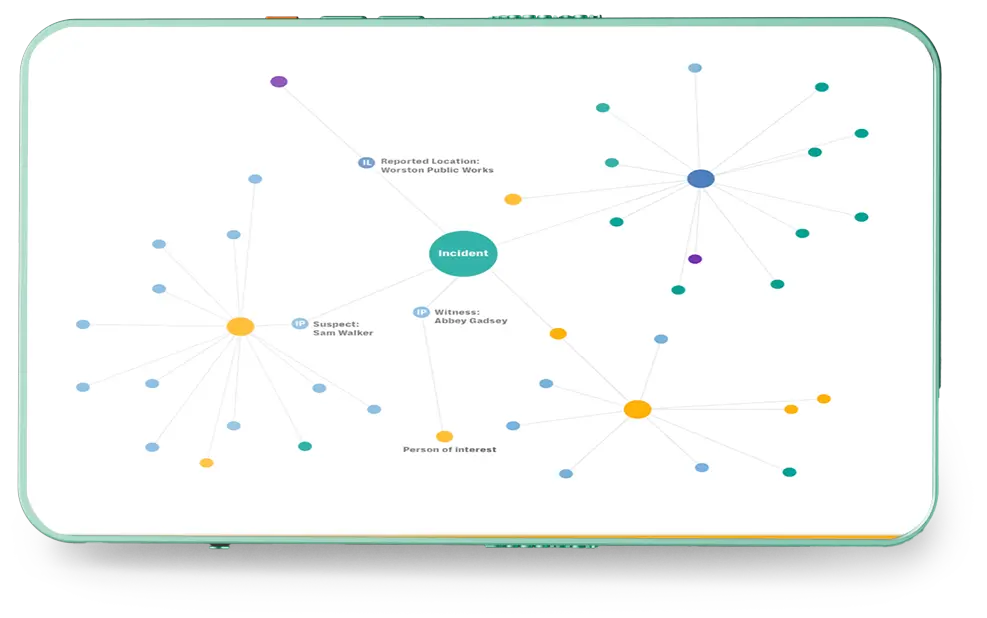
Task: Select the large yellow hub of lower-right cluster
Action: [x=637, y=409]
